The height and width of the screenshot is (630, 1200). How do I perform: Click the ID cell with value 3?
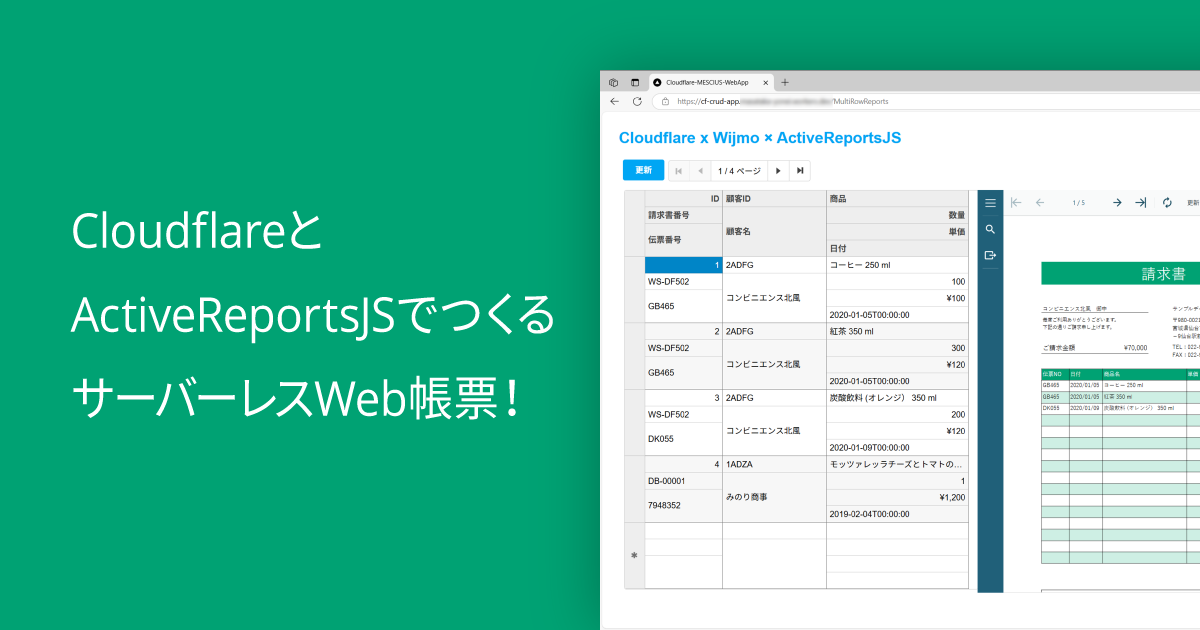pyautogui.click(x=683, y=398)
